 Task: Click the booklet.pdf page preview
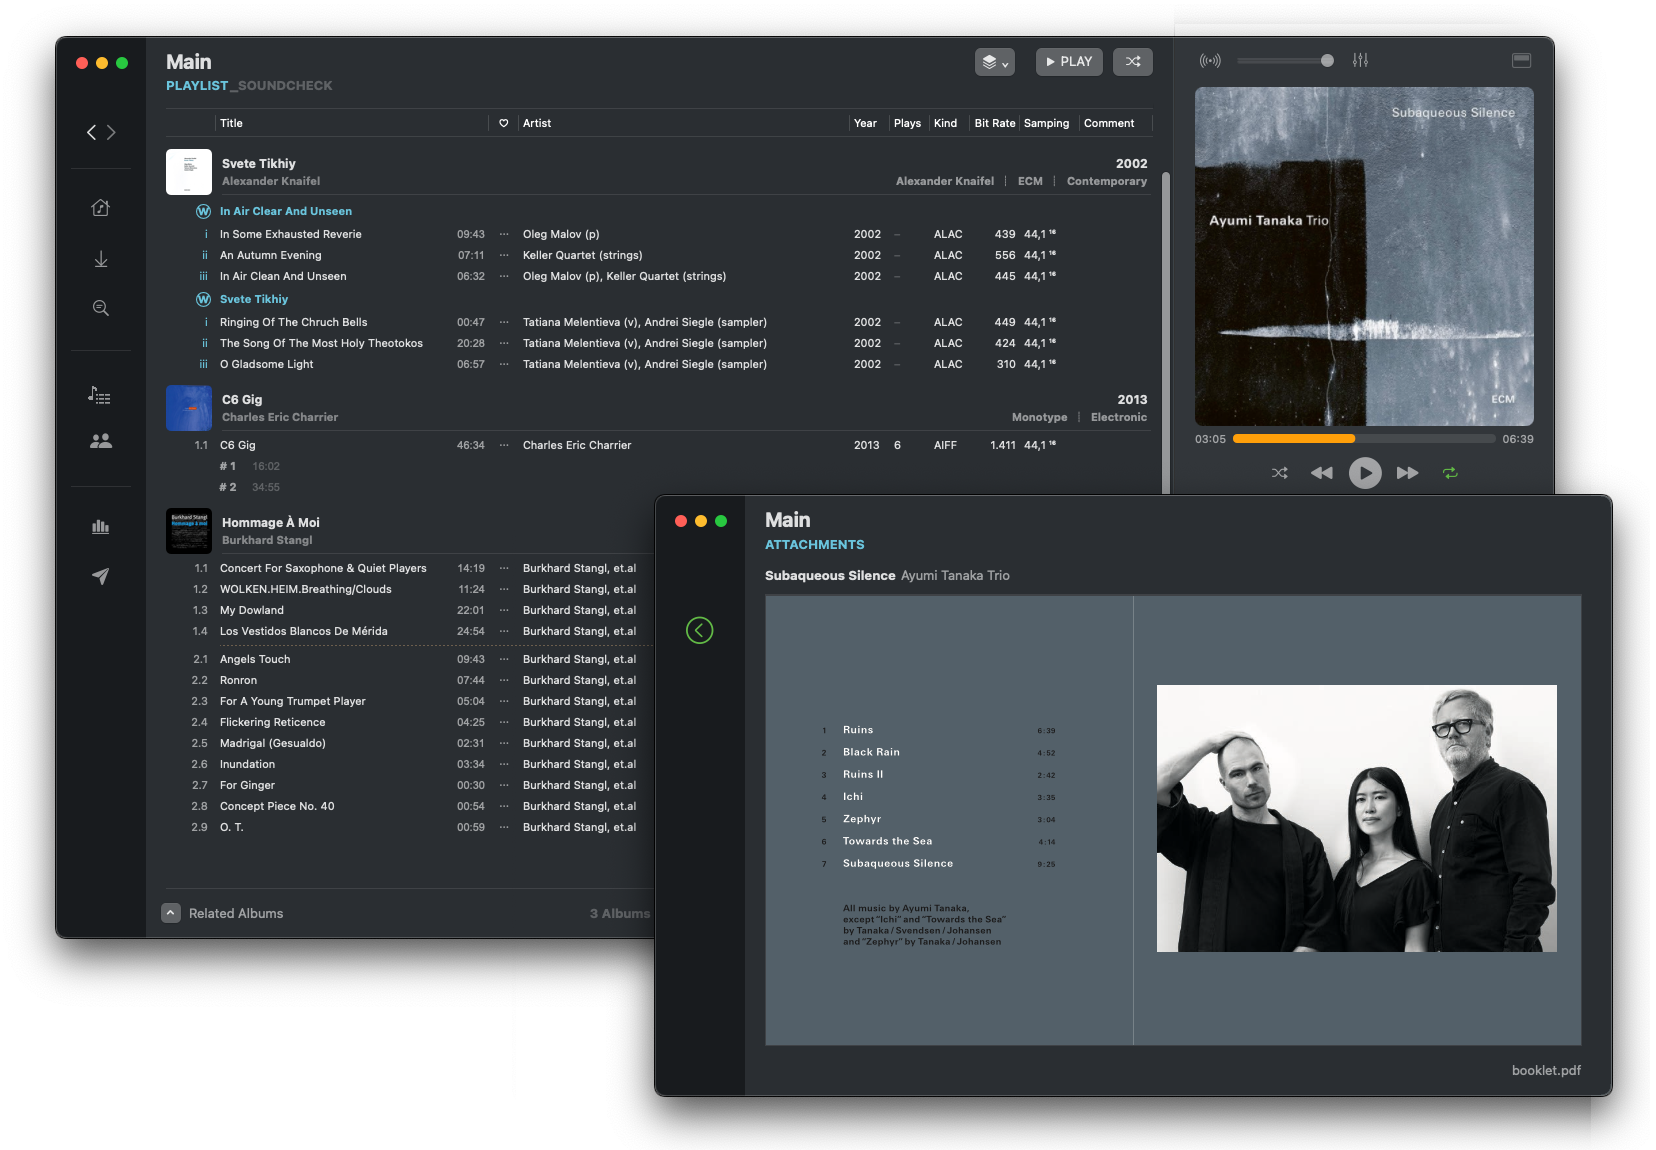[x=1173, y=820]
